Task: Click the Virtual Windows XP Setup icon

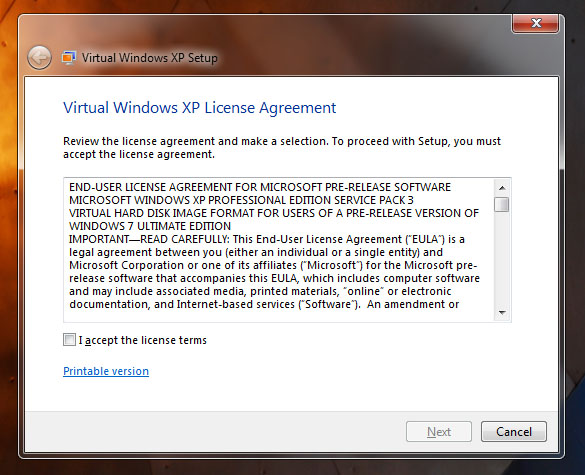Action: (x=69, y=58)
